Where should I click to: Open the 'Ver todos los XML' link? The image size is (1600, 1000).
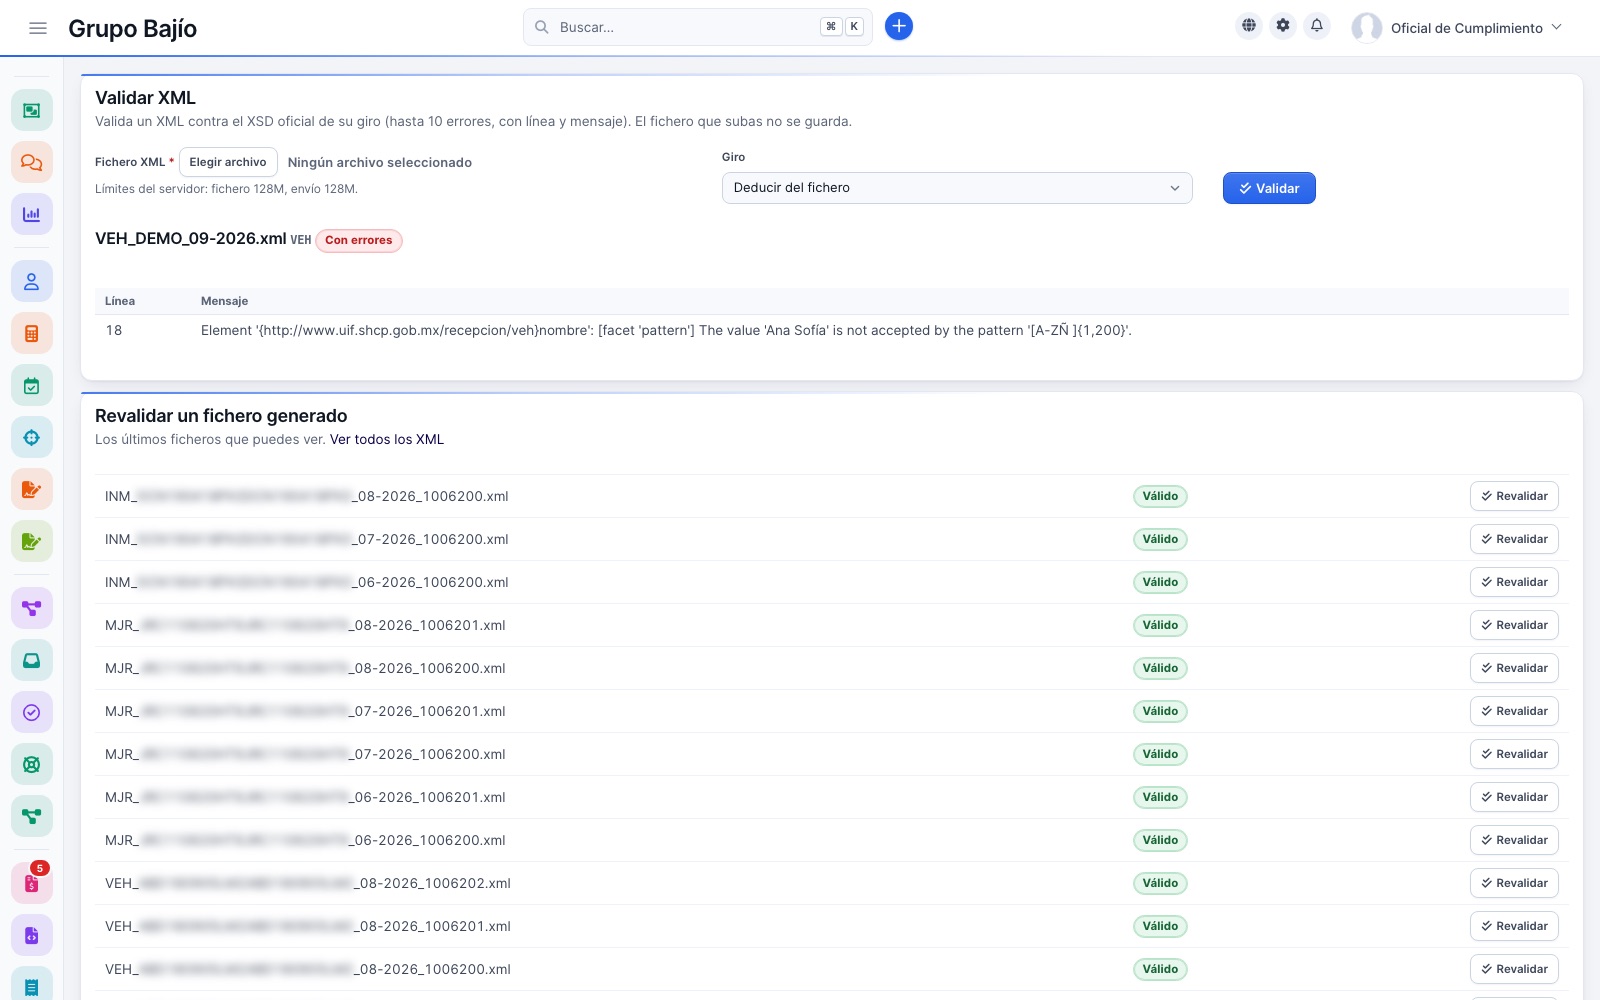[387, 439]
